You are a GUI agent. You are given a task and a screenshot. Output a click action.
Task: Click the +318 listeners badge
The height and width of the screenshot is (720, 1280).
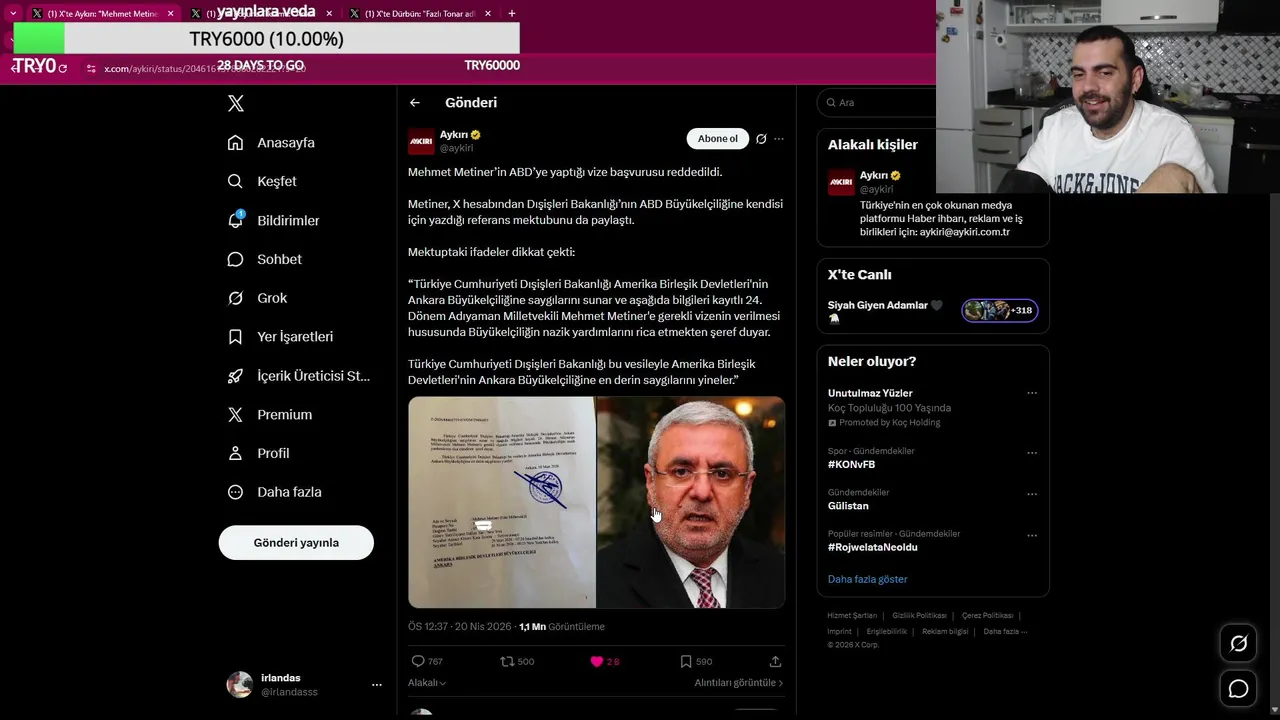tap(1000, 310)
